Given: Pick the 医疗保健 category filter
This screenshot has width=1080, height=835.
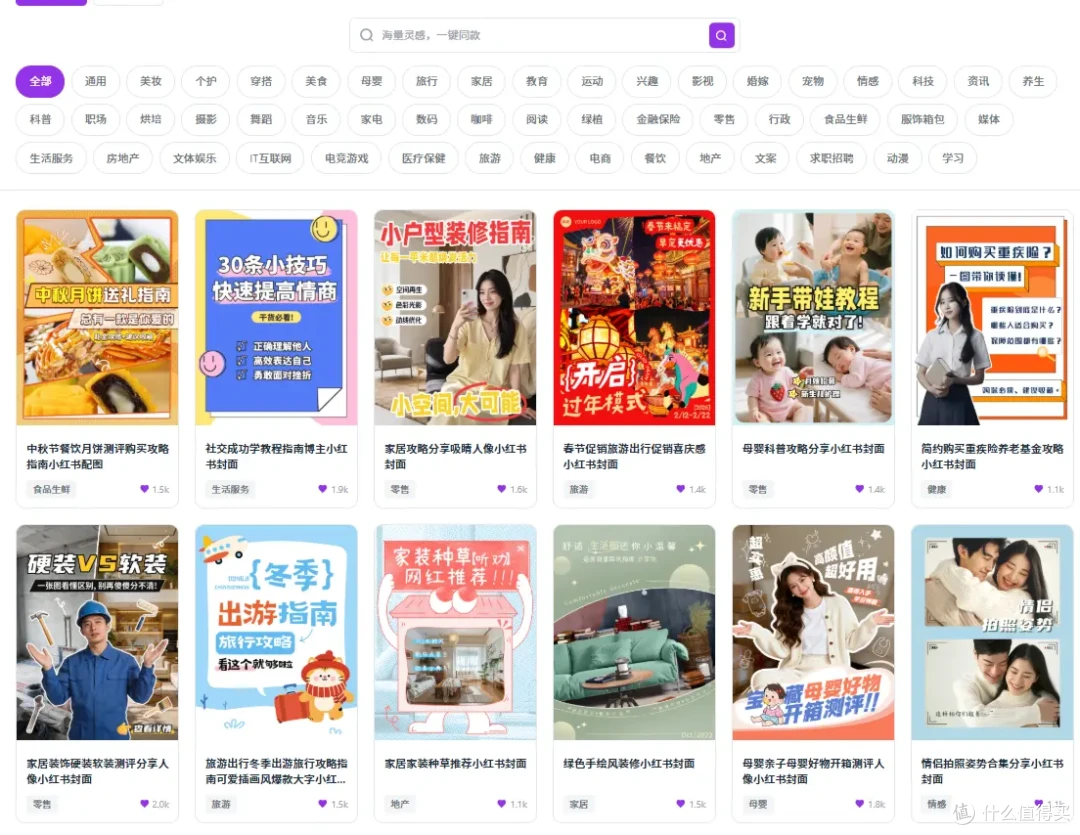Looking at the screenshot, I should 424,158.
